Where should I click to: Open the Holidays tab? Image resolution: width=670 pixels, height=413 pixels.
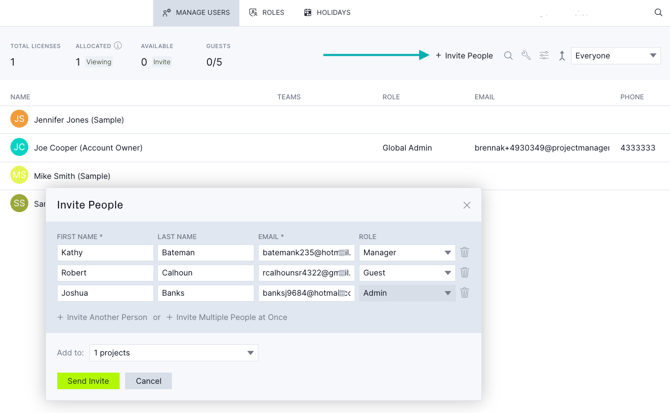[x=327, y=13]
